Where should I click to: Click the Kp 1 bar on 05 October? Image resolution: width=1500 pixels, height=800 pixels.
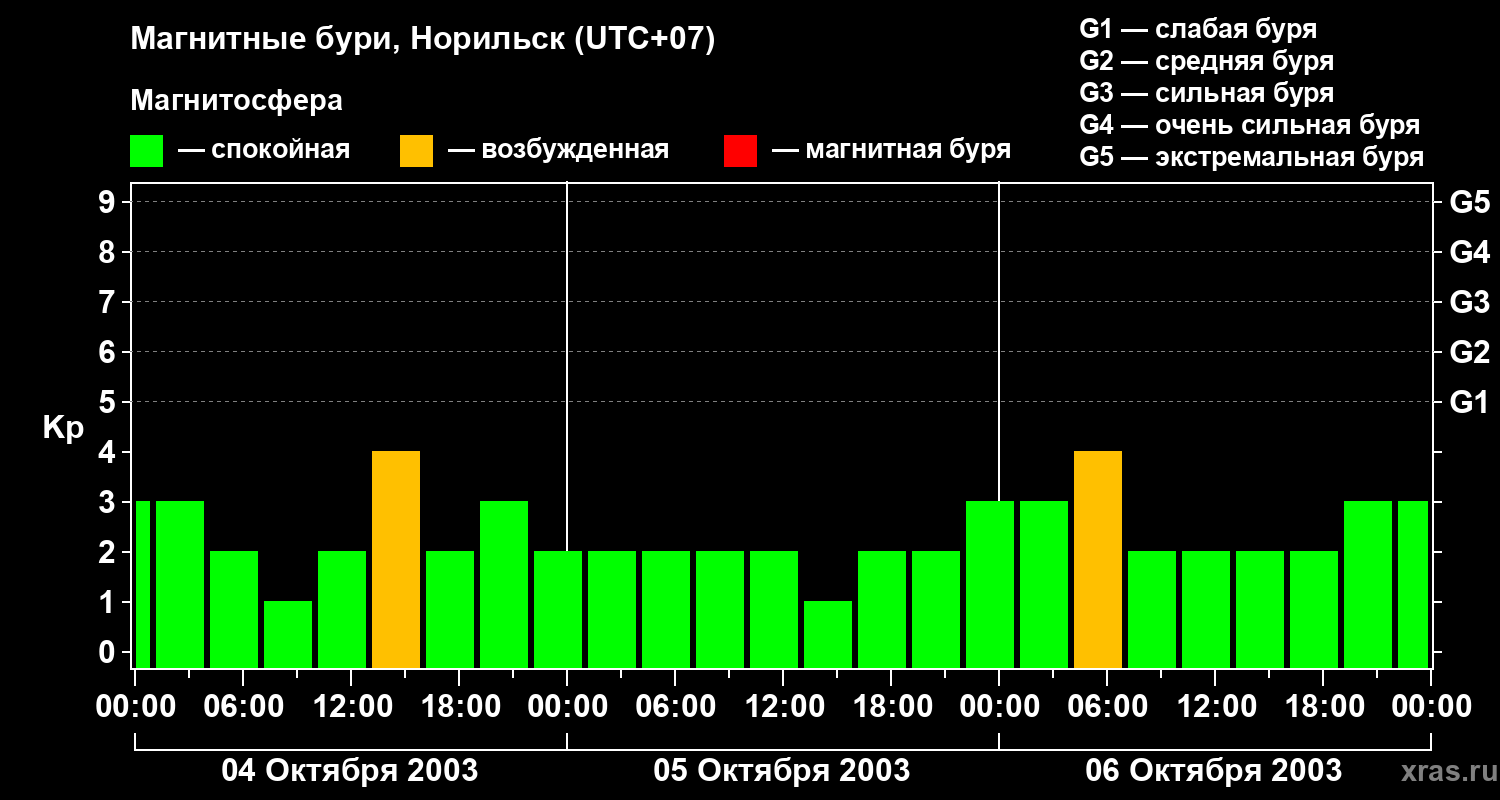(x=828, y=634)
